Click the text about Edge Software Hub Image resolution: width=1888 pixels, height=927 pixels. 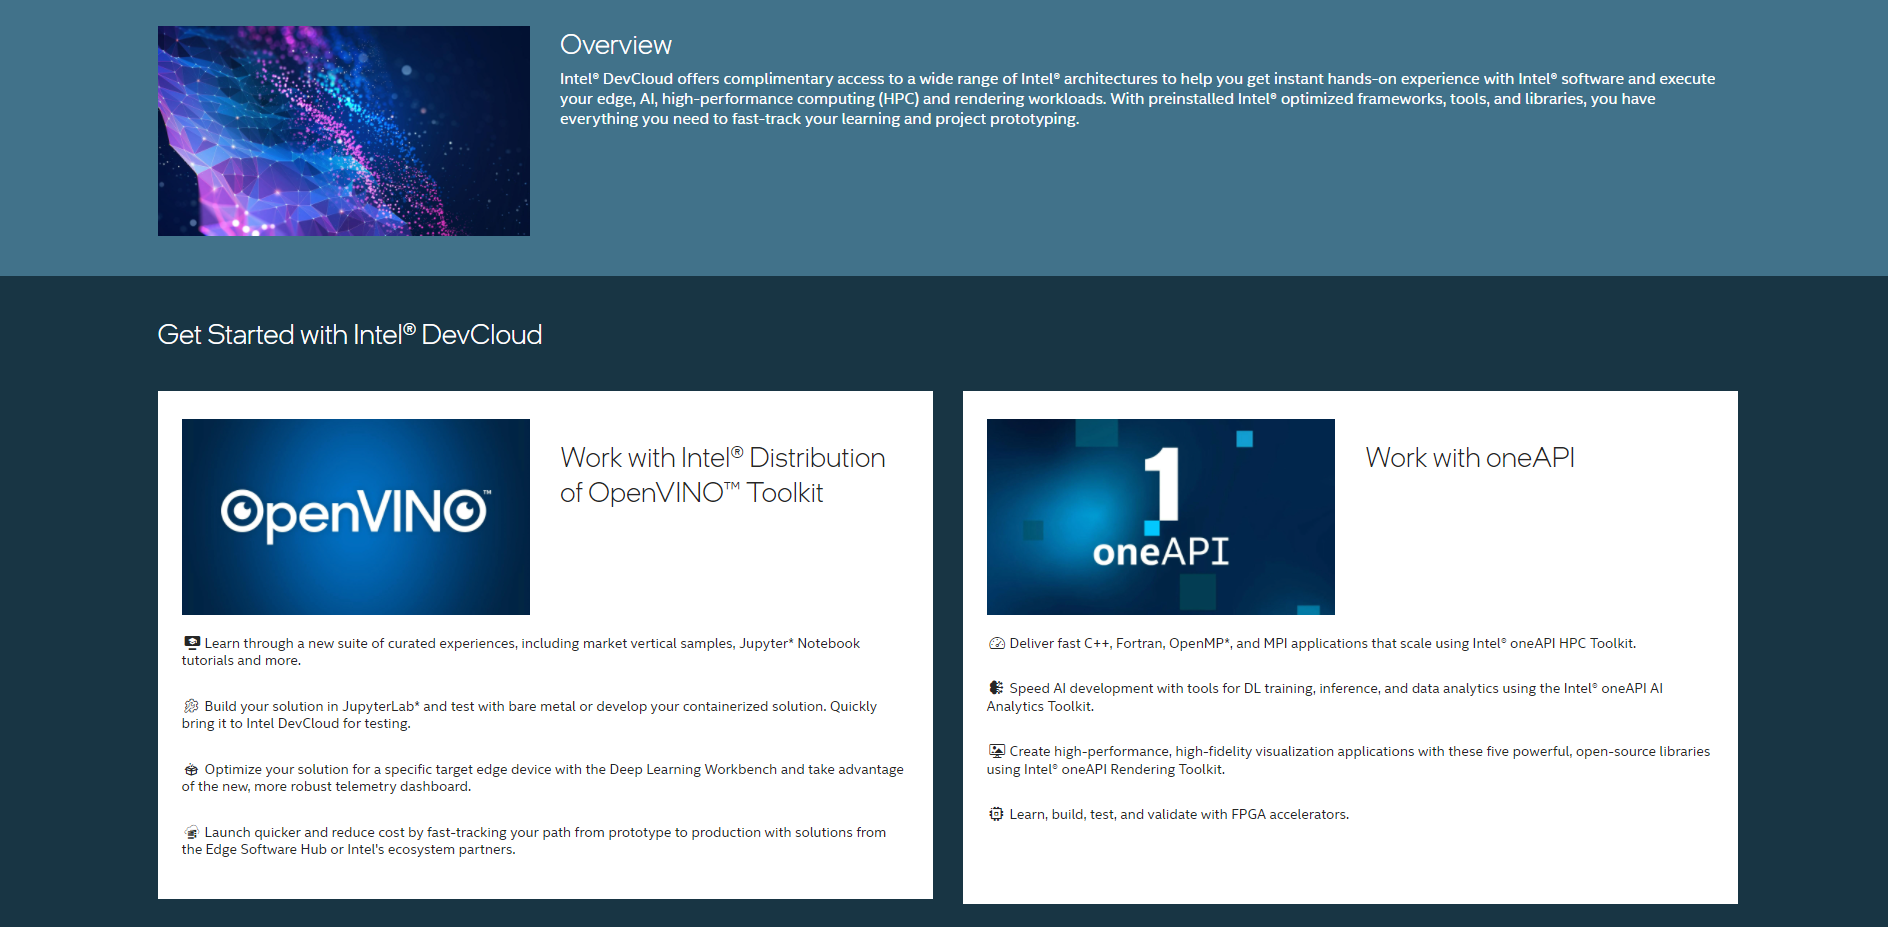click(x=534, y=841)
